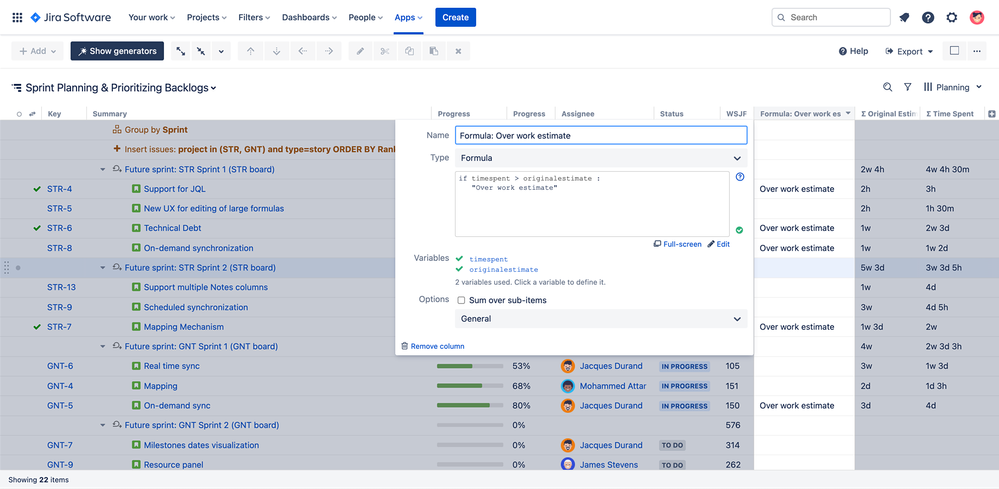Click the originalestimate variable link

click(x=503, y=270)
